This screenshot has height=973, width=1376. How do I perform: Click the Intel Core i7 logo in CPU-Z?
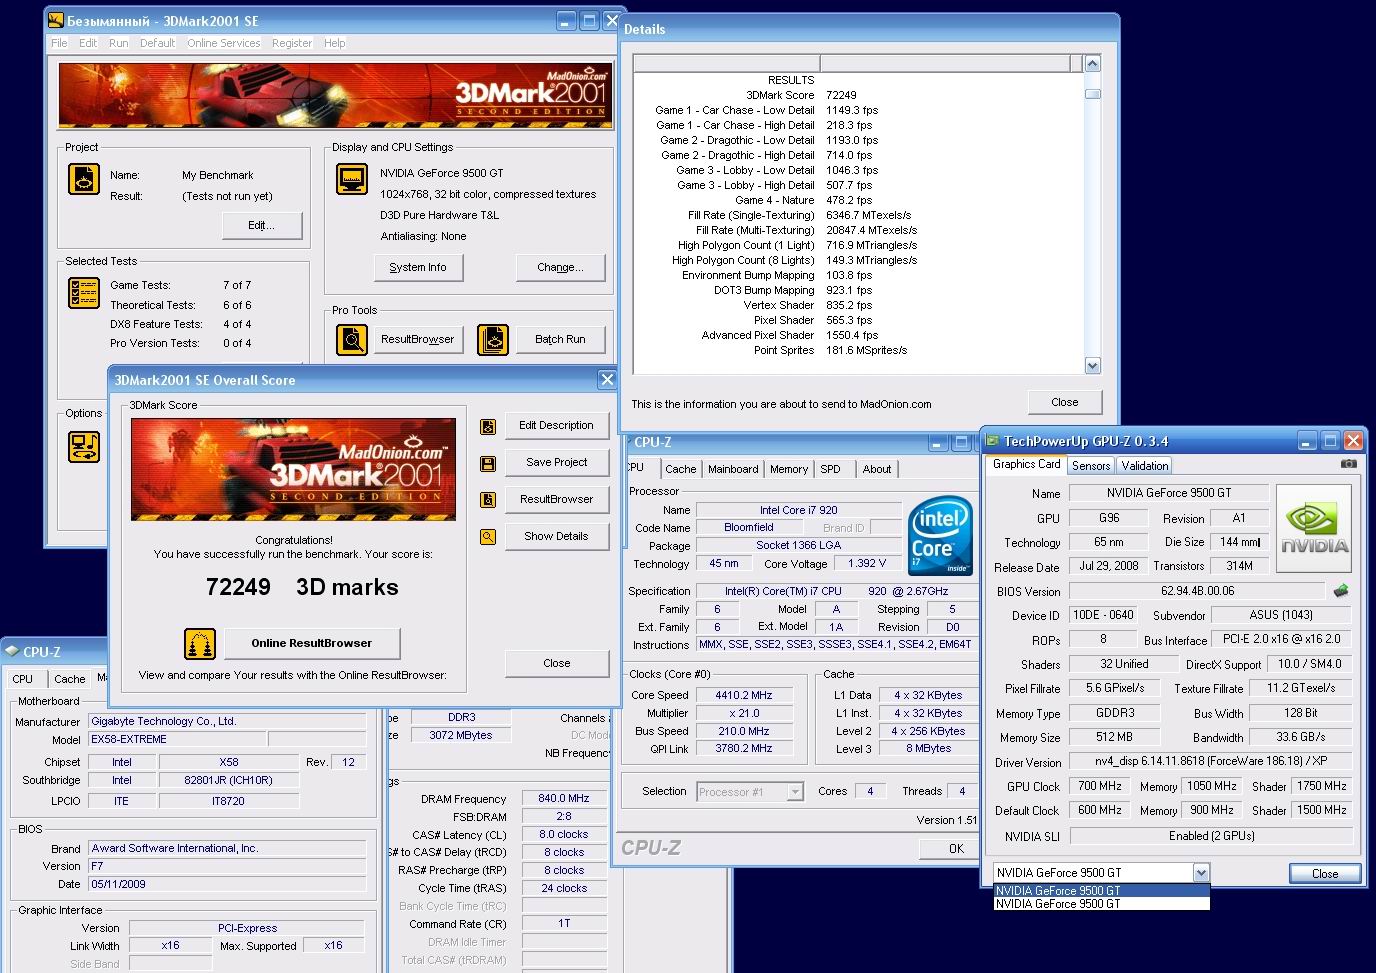[940, 535]
